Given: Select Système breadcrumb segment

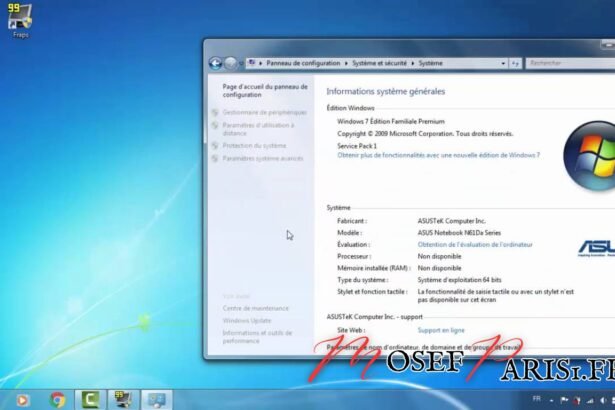Looking at the screenshot, I should click(430, 63).
